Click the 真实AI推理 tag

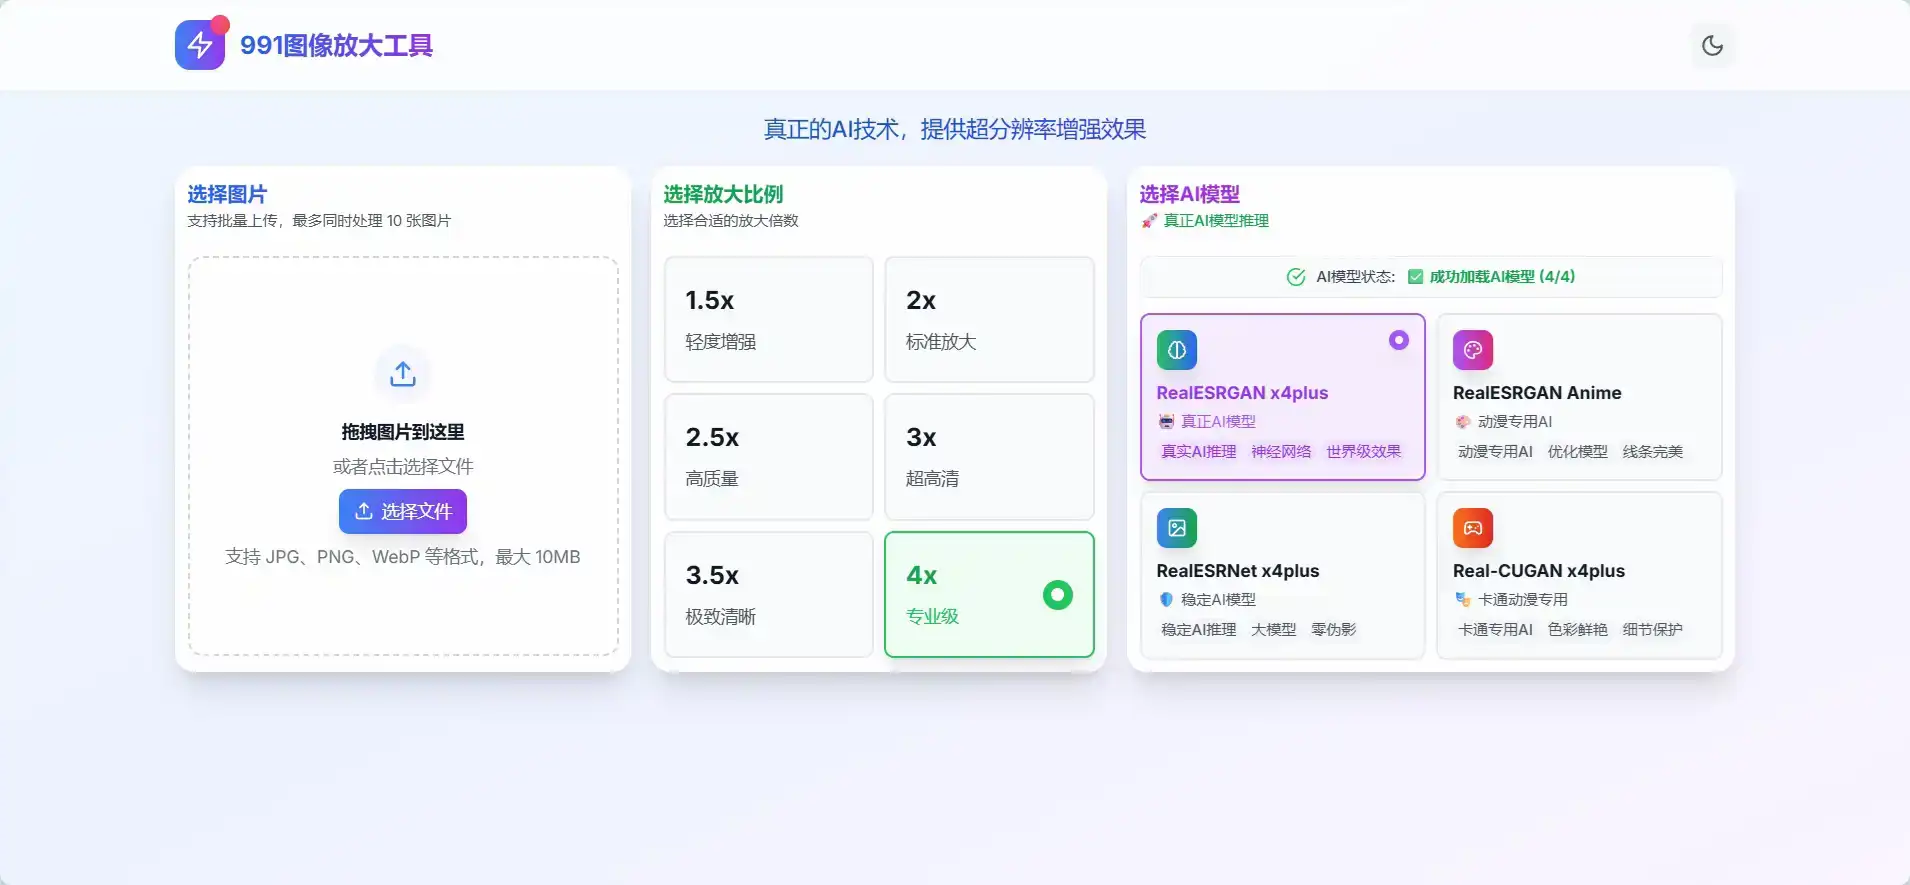coord(1199,452)
